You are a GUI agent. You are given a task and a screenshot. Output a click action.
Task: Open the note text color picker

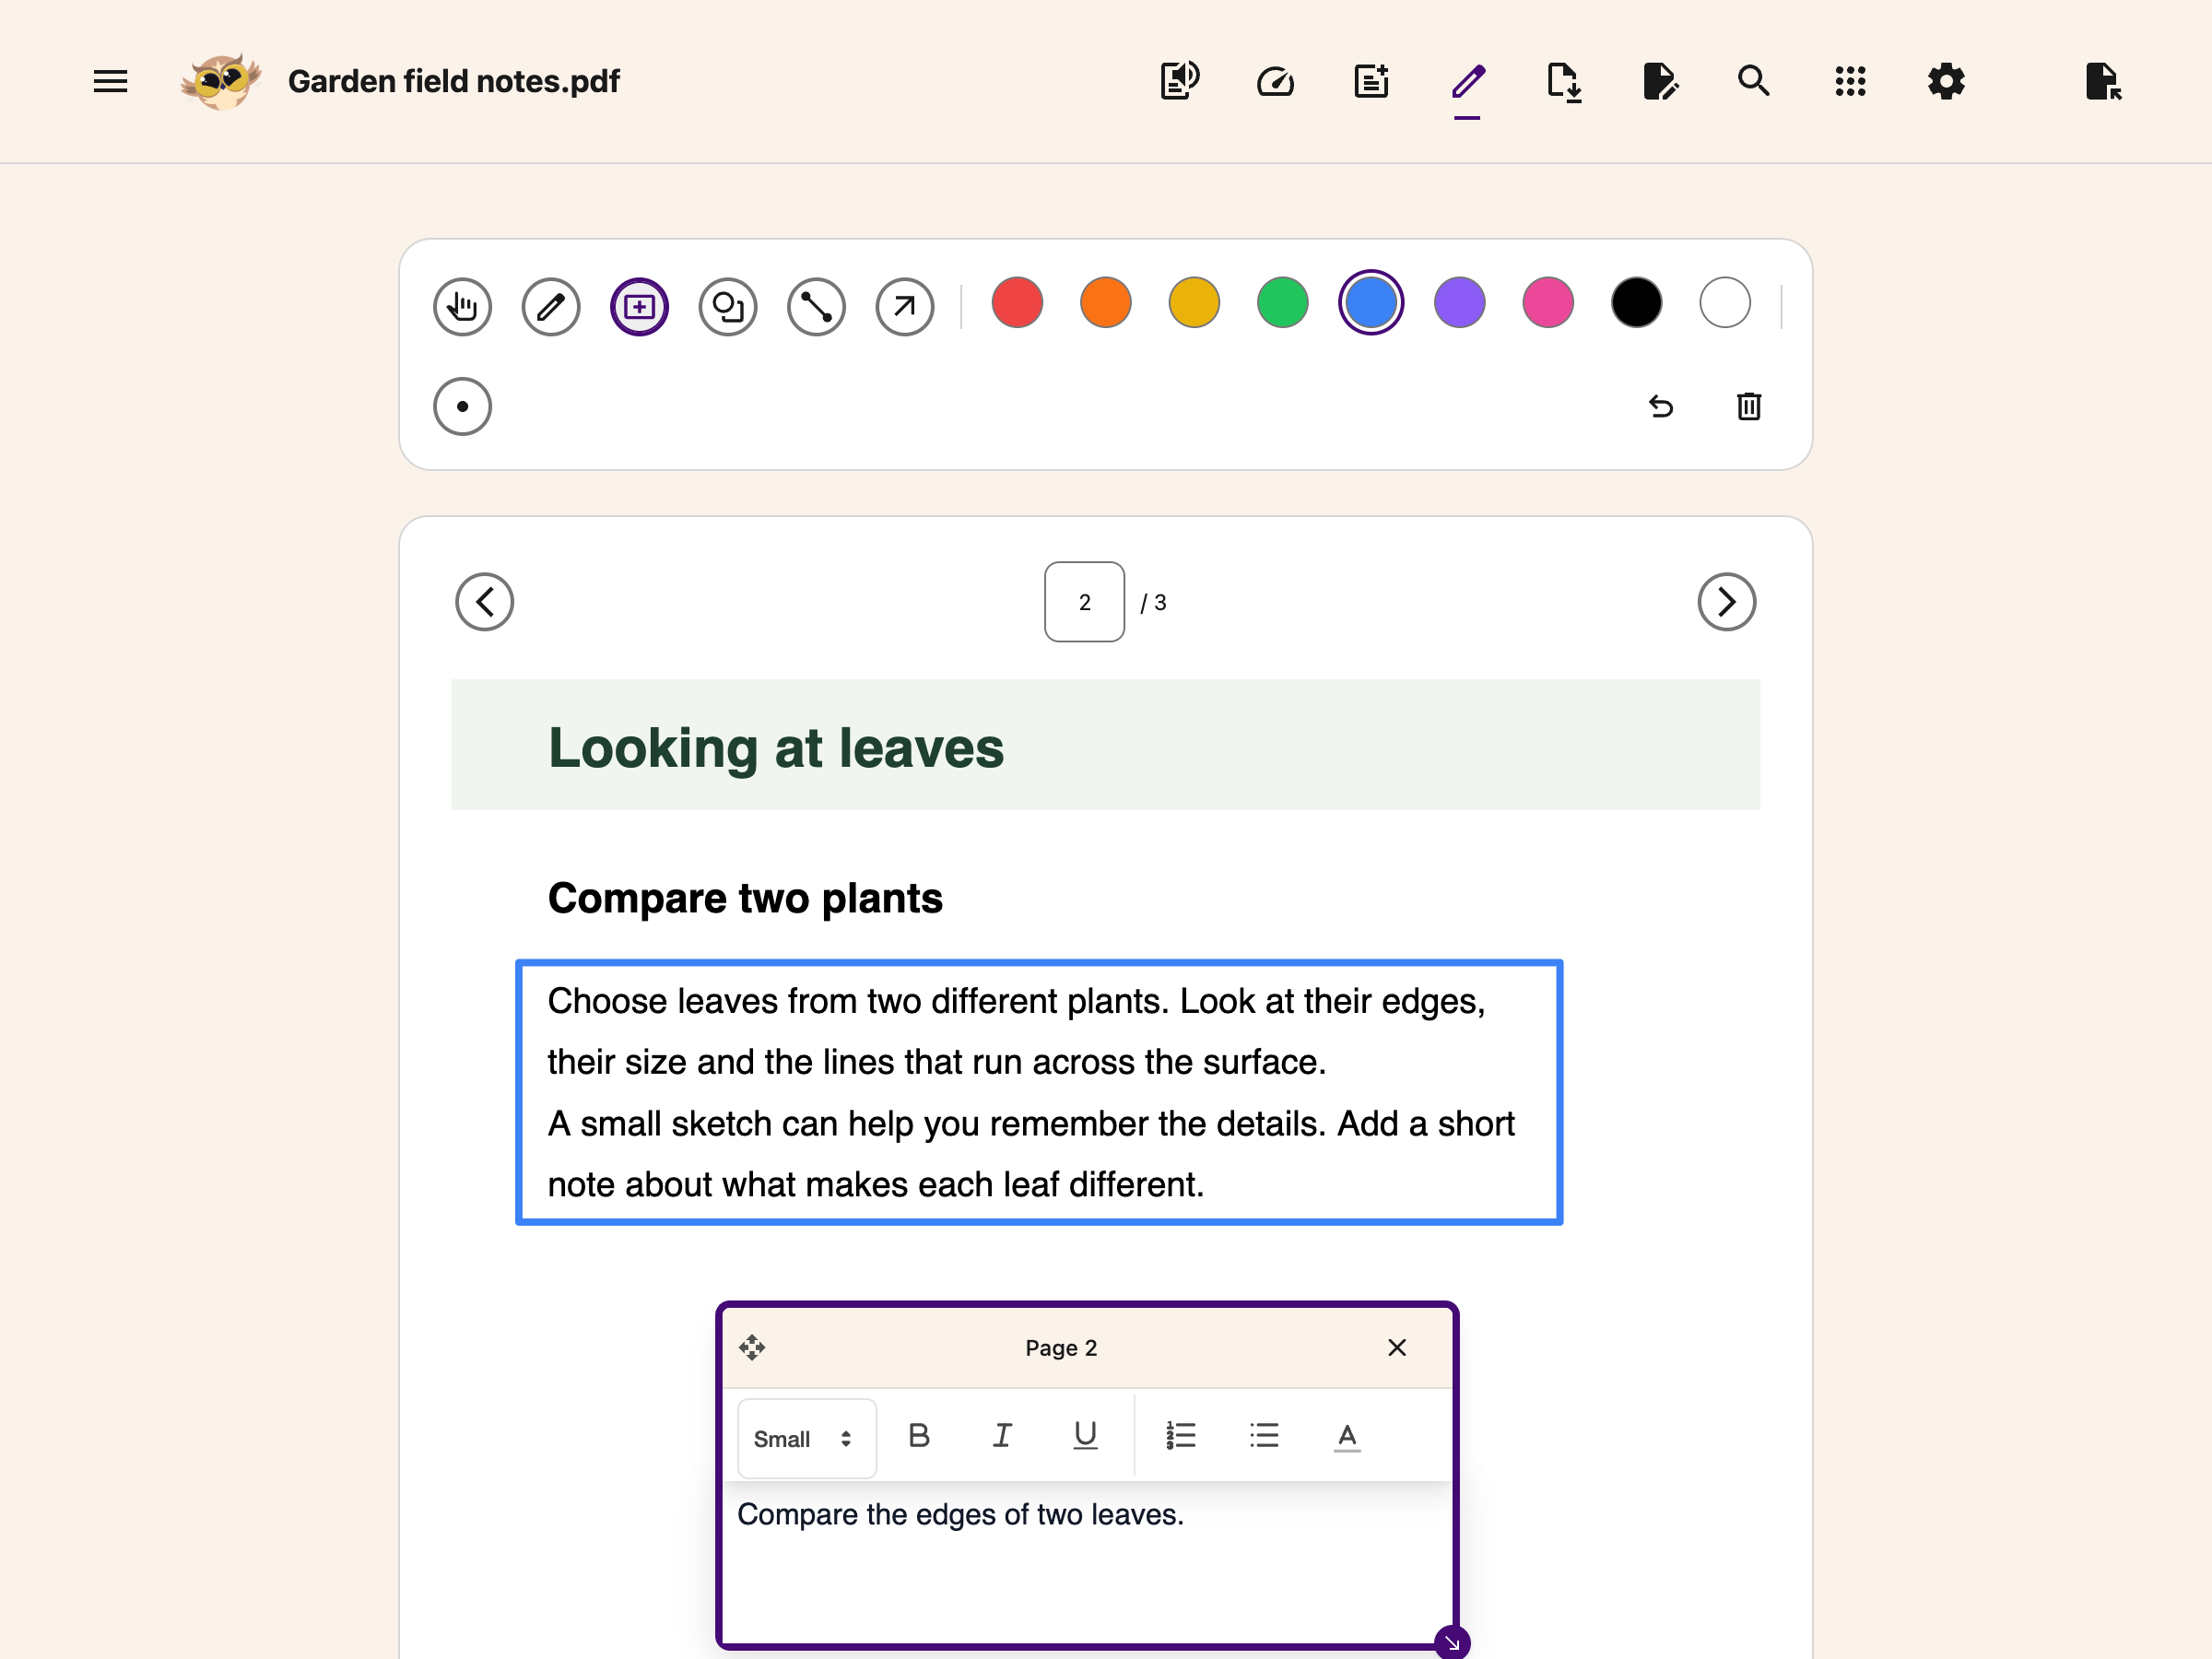tap(1347, 1436)
